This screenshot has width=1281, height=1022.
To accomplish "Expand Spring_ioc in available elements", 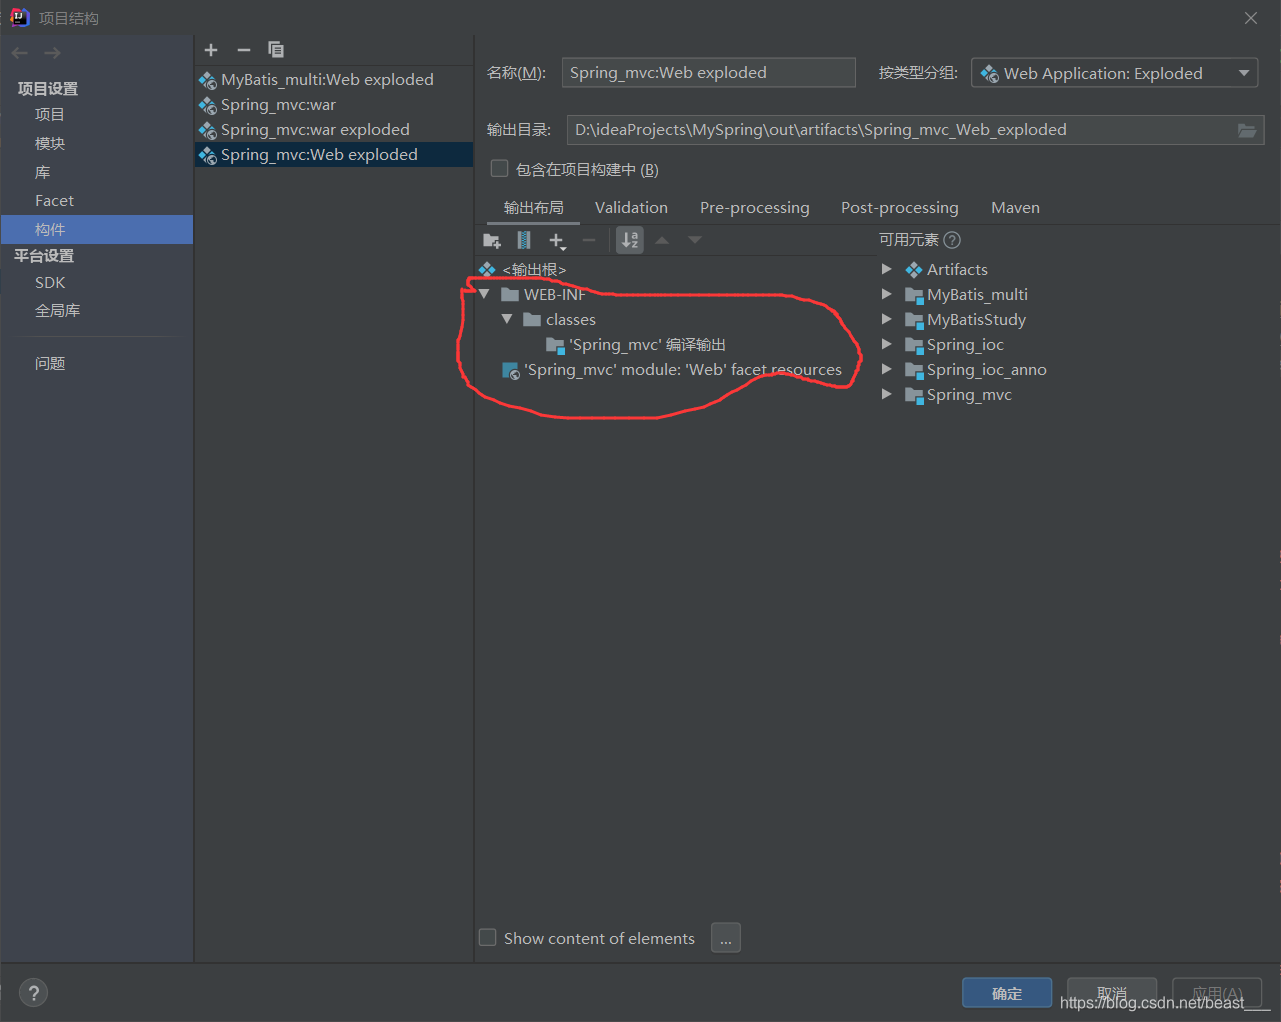I will click(x=886, y=345).
